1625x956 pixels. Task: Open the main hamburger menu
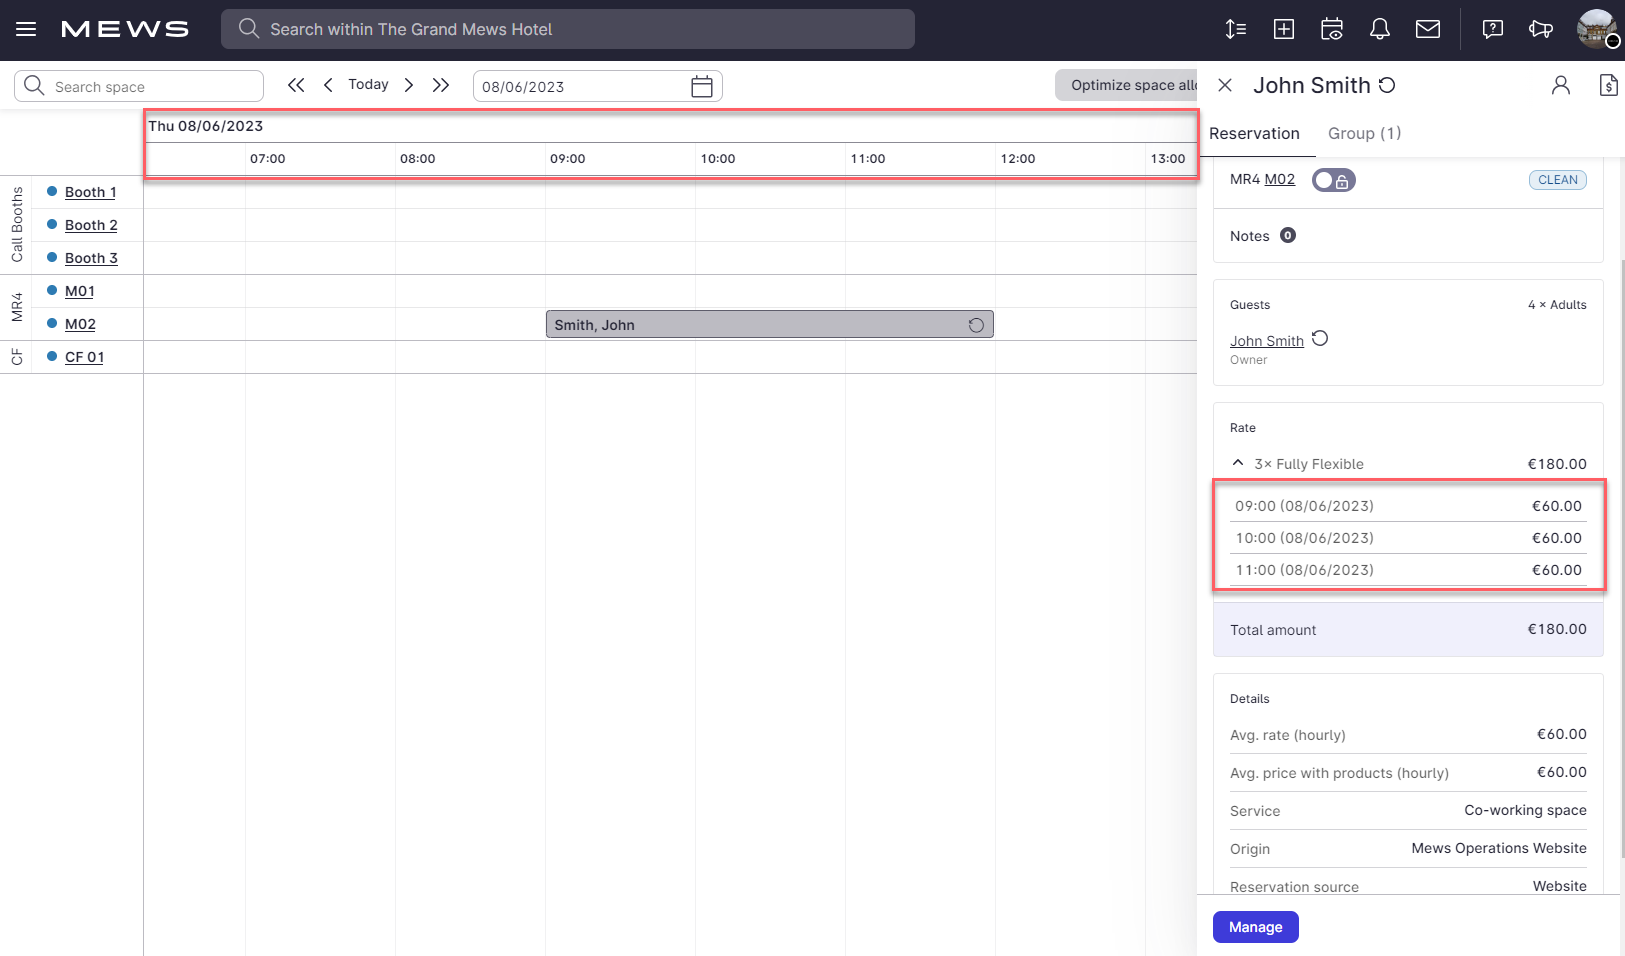pyautogui.click(x=25, y=28)
